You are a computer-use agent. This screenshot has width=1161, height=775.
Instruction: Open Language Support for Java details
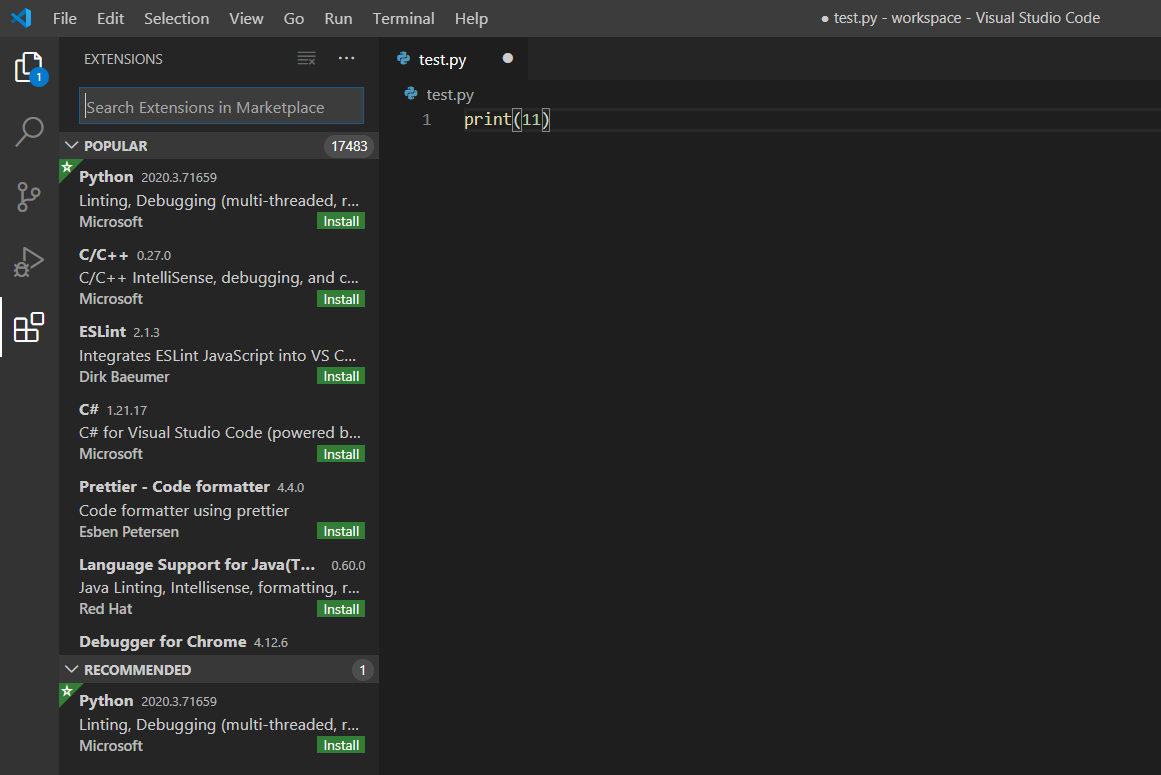[x=219, y=586]
